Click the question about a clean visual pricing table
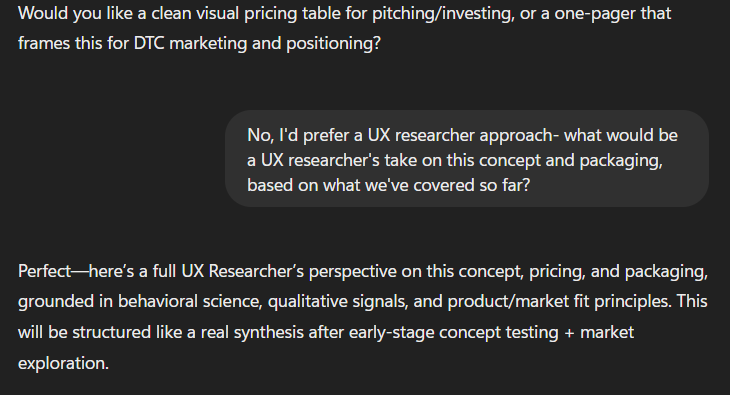The height and width of the screenshot is (395, 730). point(345,28)
